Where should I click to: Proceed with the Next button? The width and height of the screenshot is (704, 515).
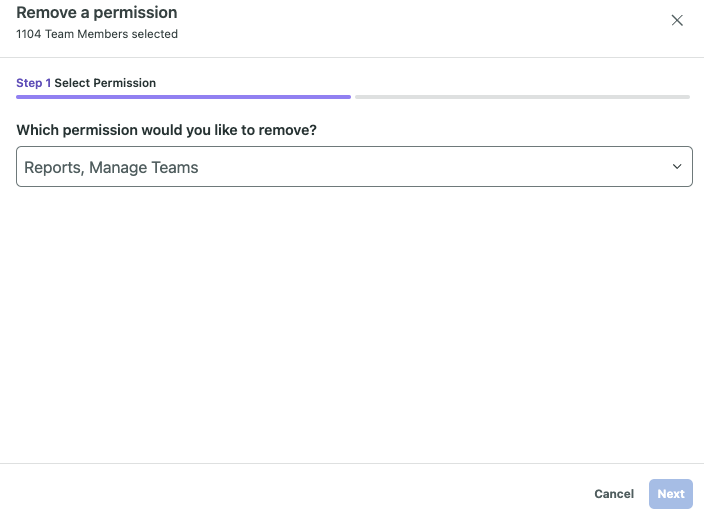point(670,494)
